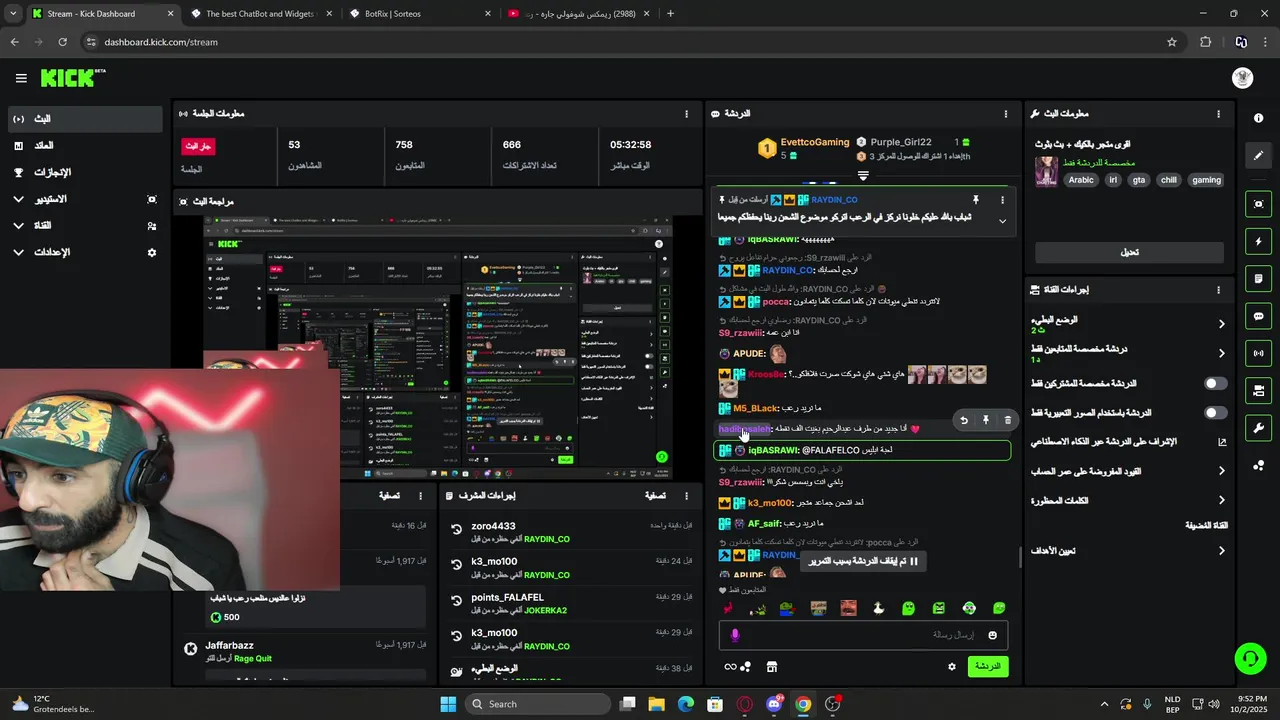Click the تعديل edit button in stream info

click(x=1129, y=252)
